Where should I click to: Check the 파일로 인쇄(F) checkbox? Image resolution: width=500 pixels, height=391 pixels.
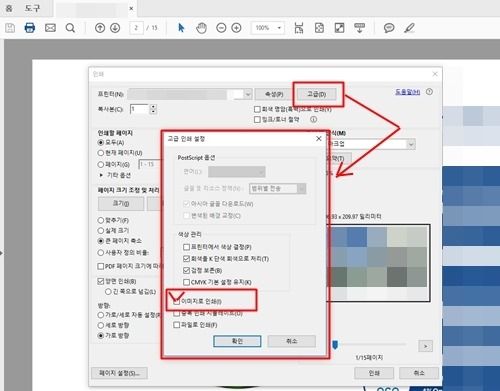click(177, 325)
